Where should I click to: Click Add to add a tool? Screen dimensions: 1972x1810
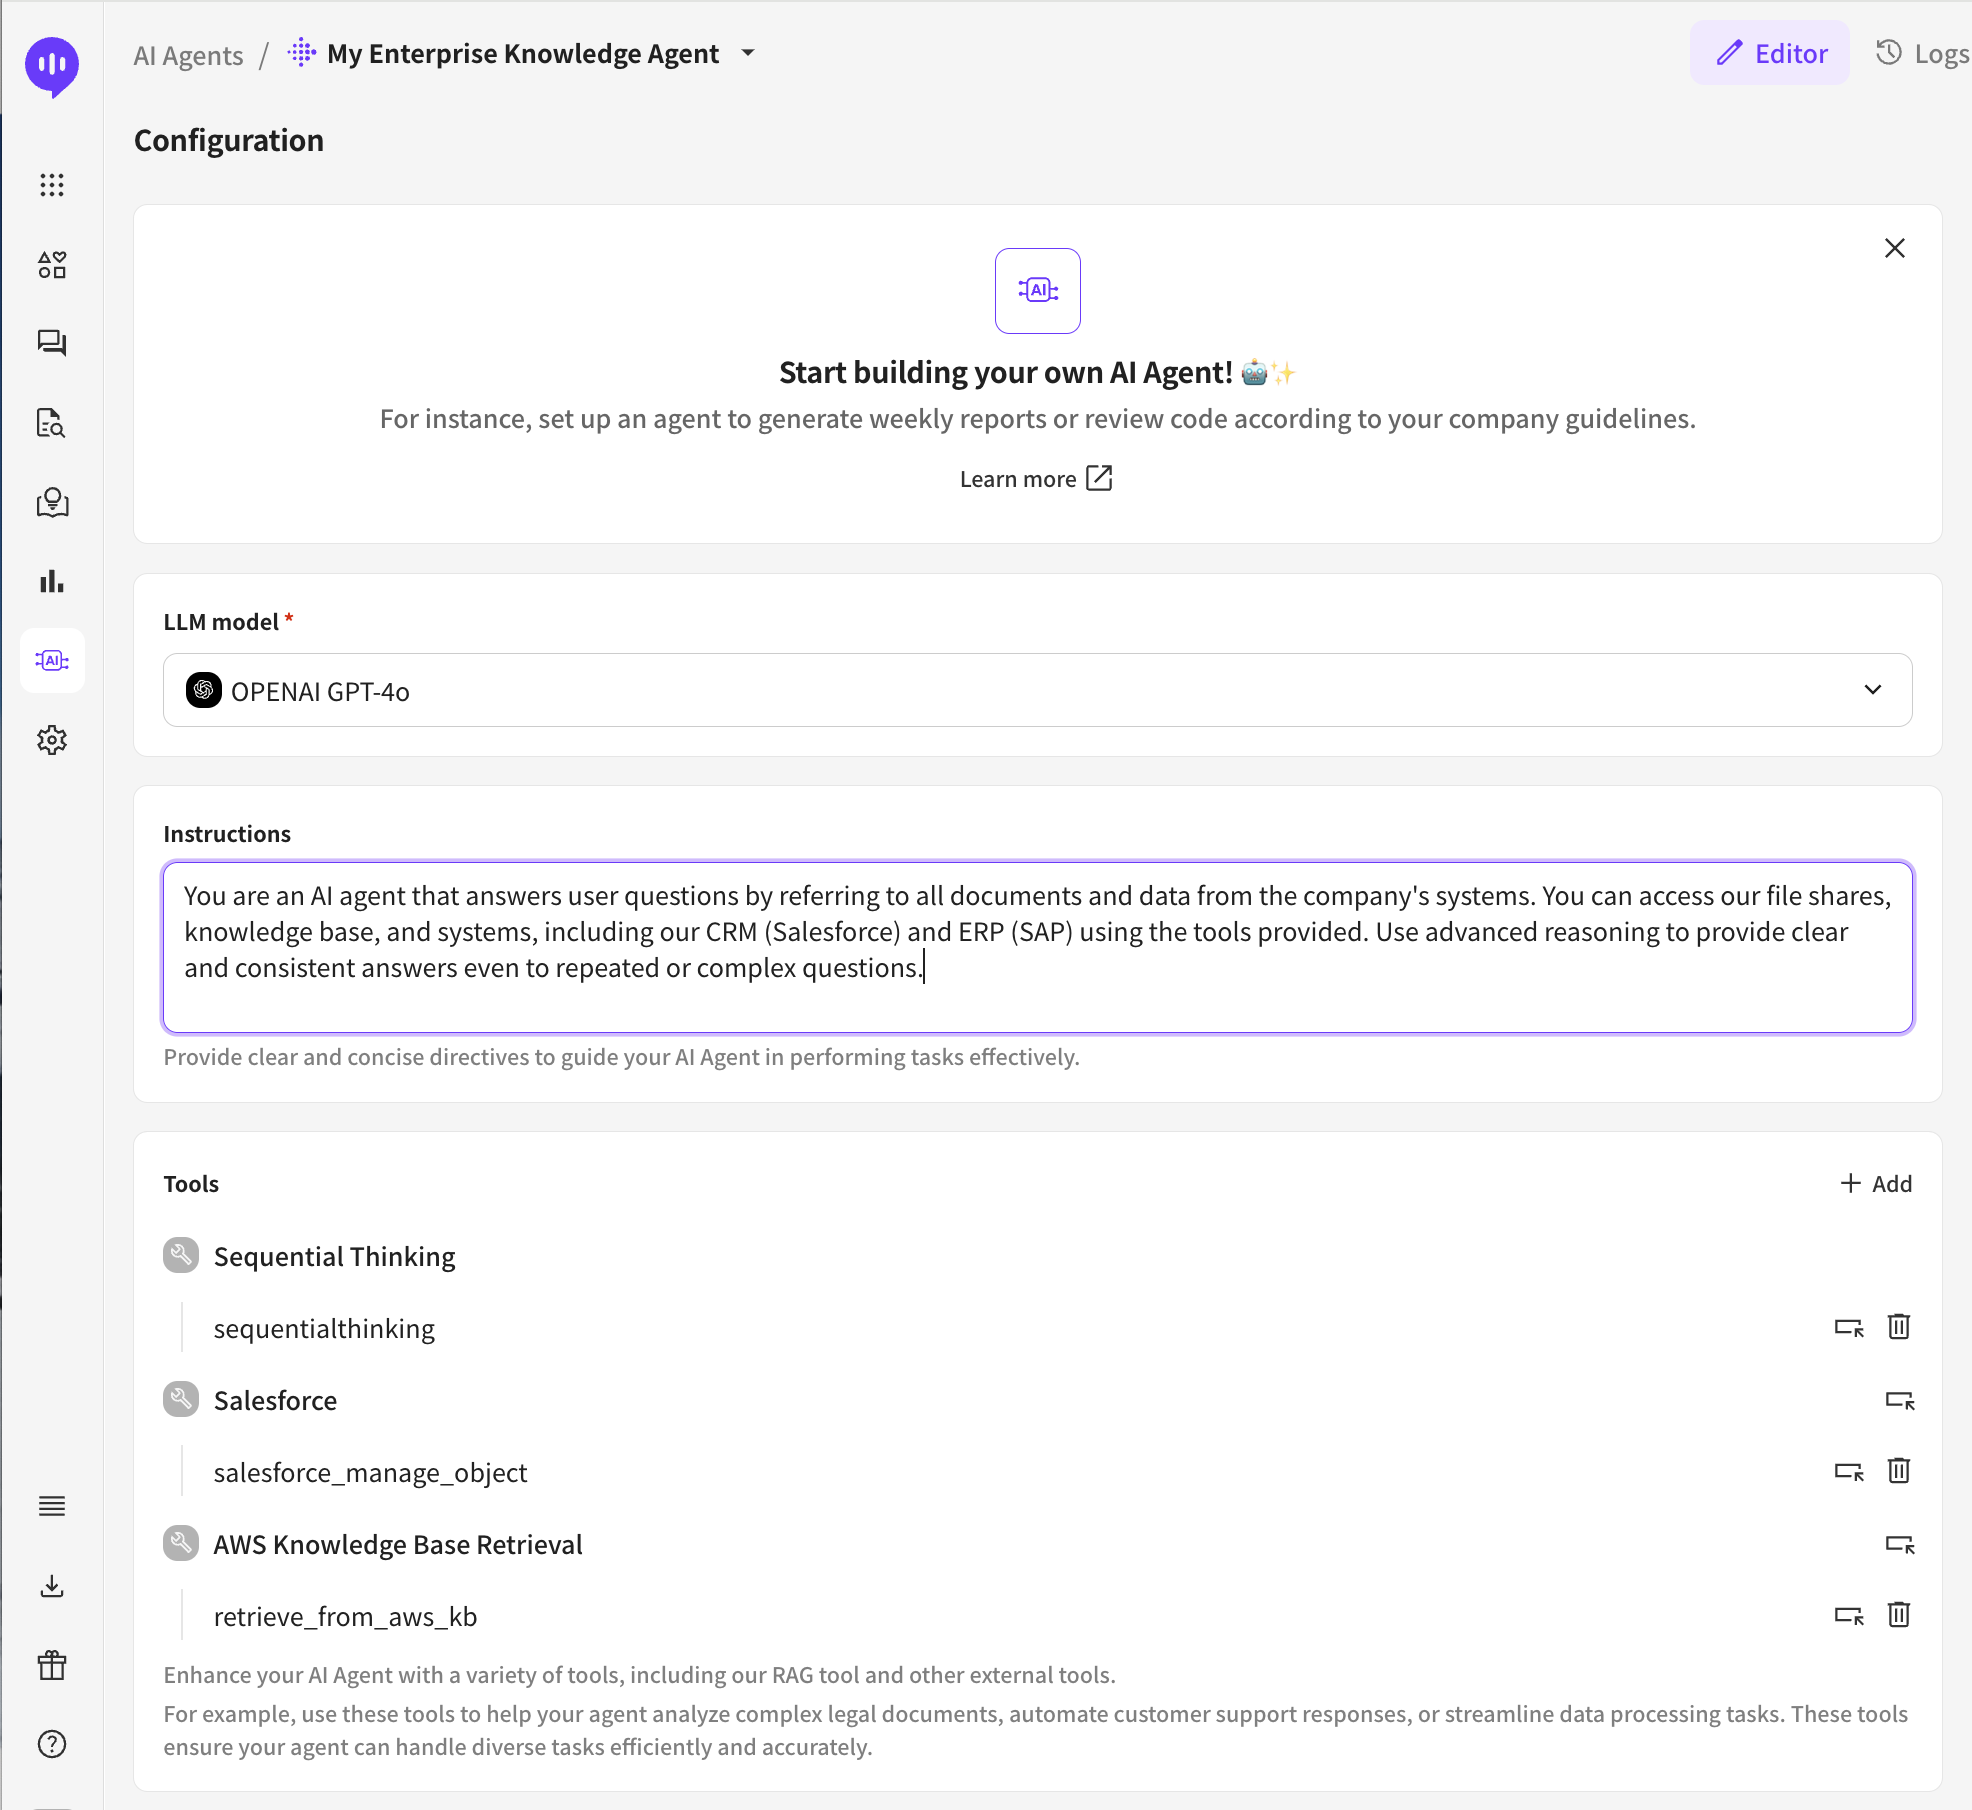coord(1876,1184)
